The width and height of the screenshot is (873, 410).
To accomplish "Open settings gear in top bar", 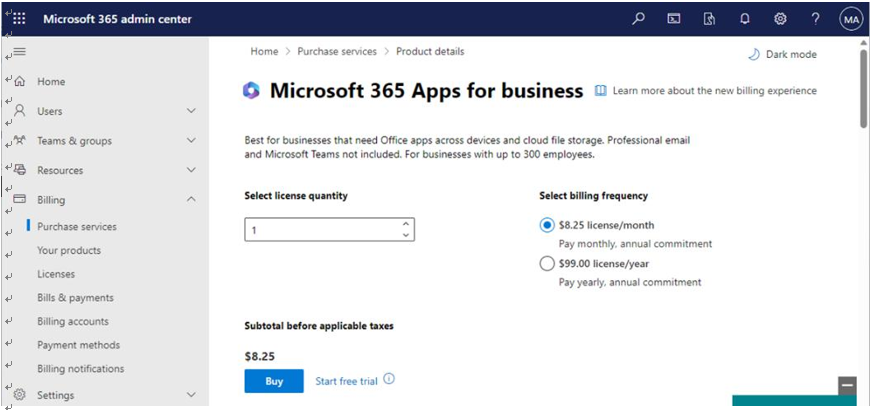I will tap(780, 19).
